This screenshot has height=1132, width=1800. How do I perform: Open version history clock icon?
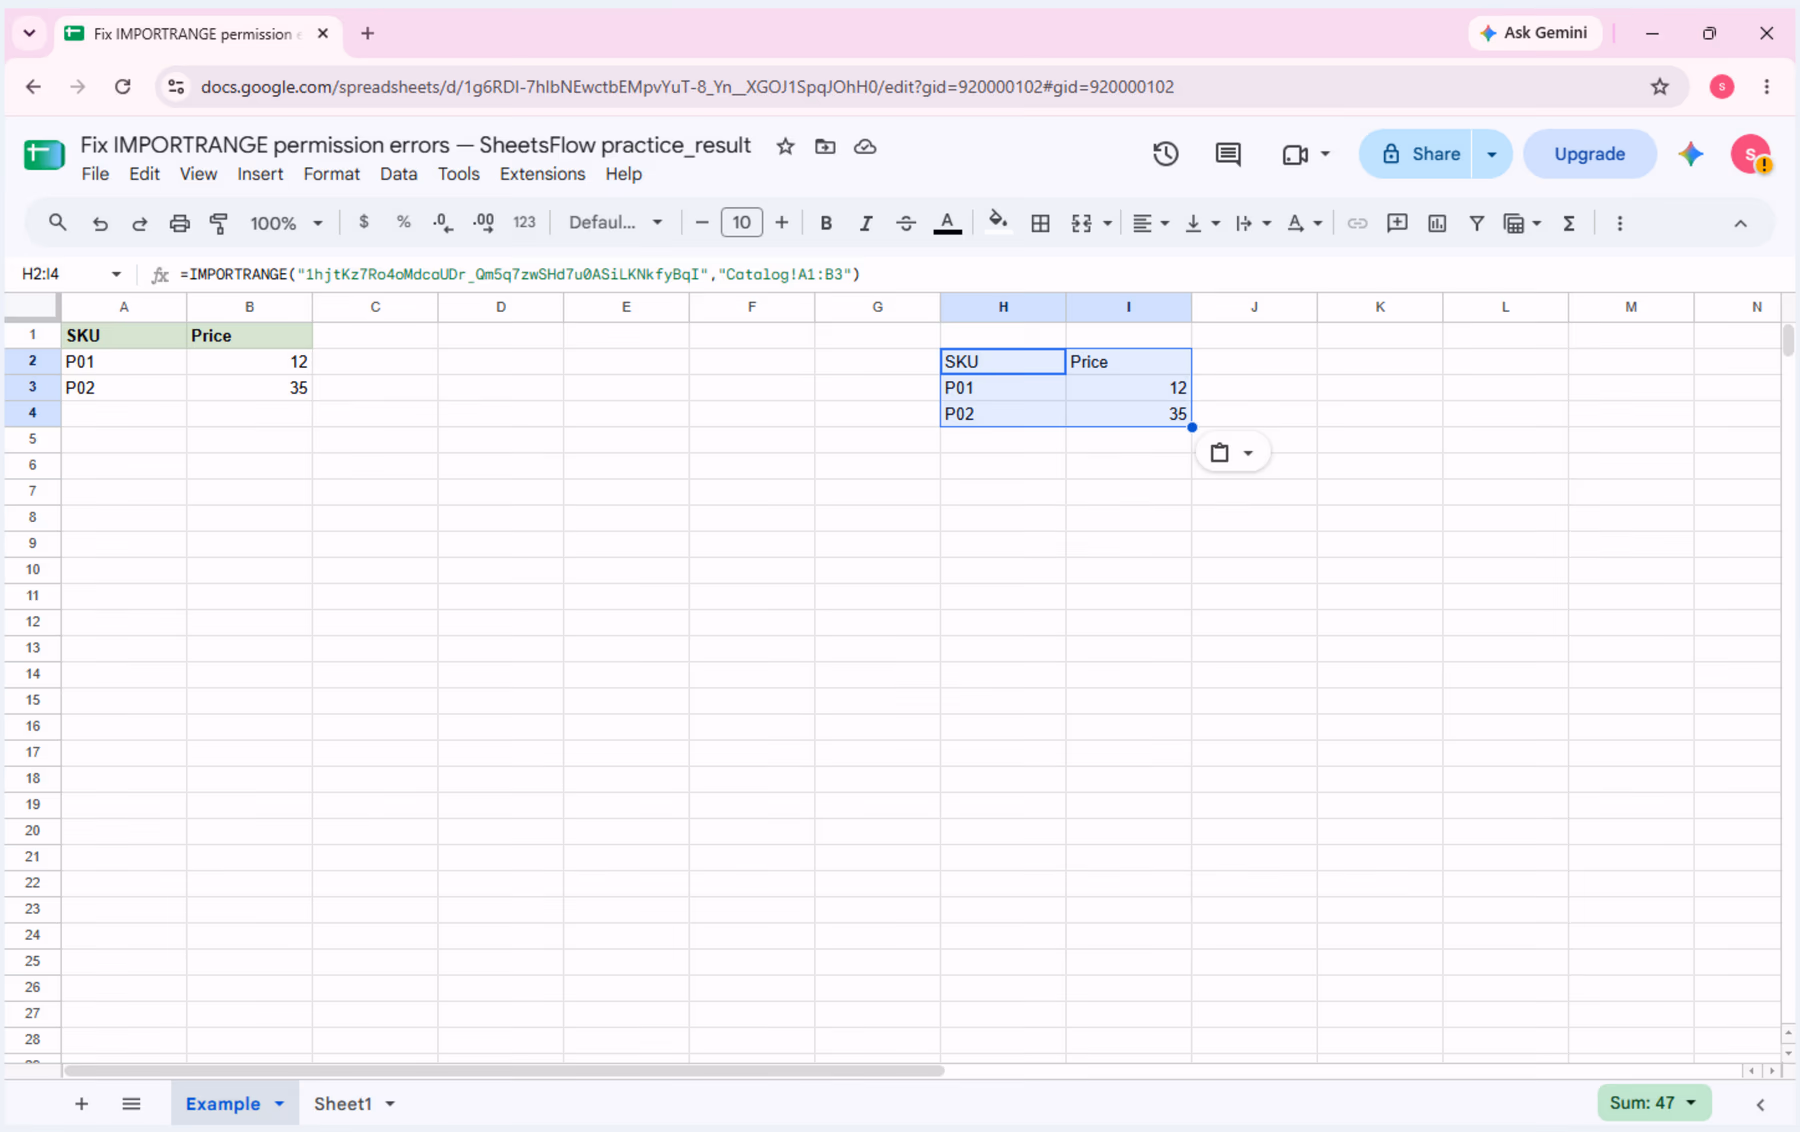[1165, 154]
